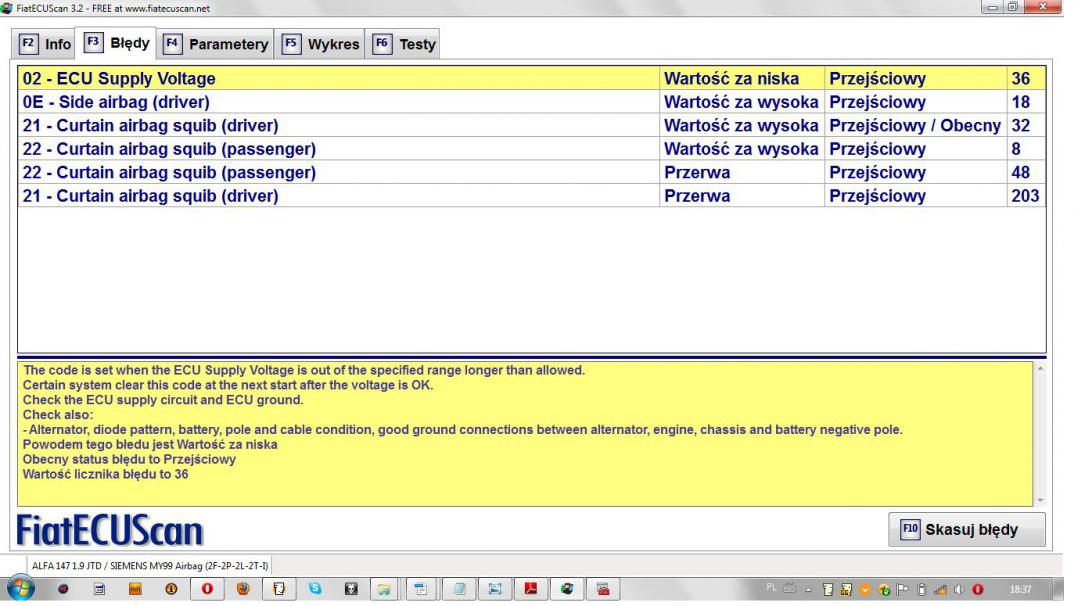The width and height of the screenshot is (1074, 606).
Task: Open the Adobe PDF reader taskbar icon
Action: [531, 589]
